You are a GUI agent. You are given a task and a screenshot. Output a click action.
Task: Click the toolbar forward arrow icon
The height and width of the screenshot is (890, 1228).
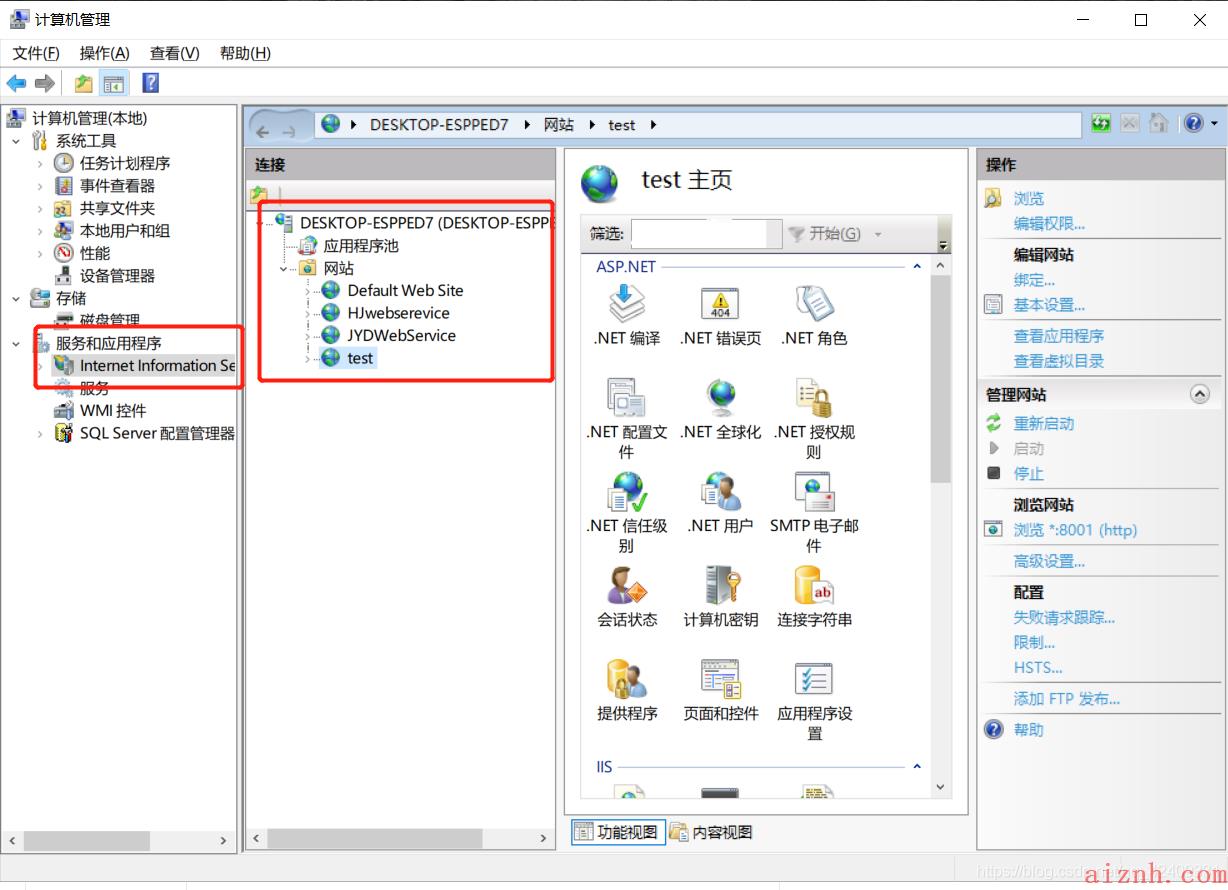click(44, 83)
